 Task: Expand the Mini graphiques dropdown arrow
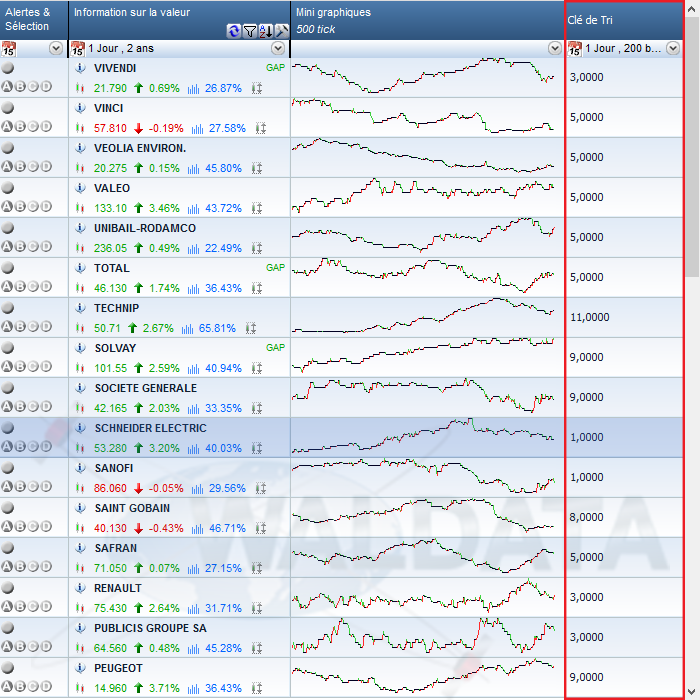555,48
